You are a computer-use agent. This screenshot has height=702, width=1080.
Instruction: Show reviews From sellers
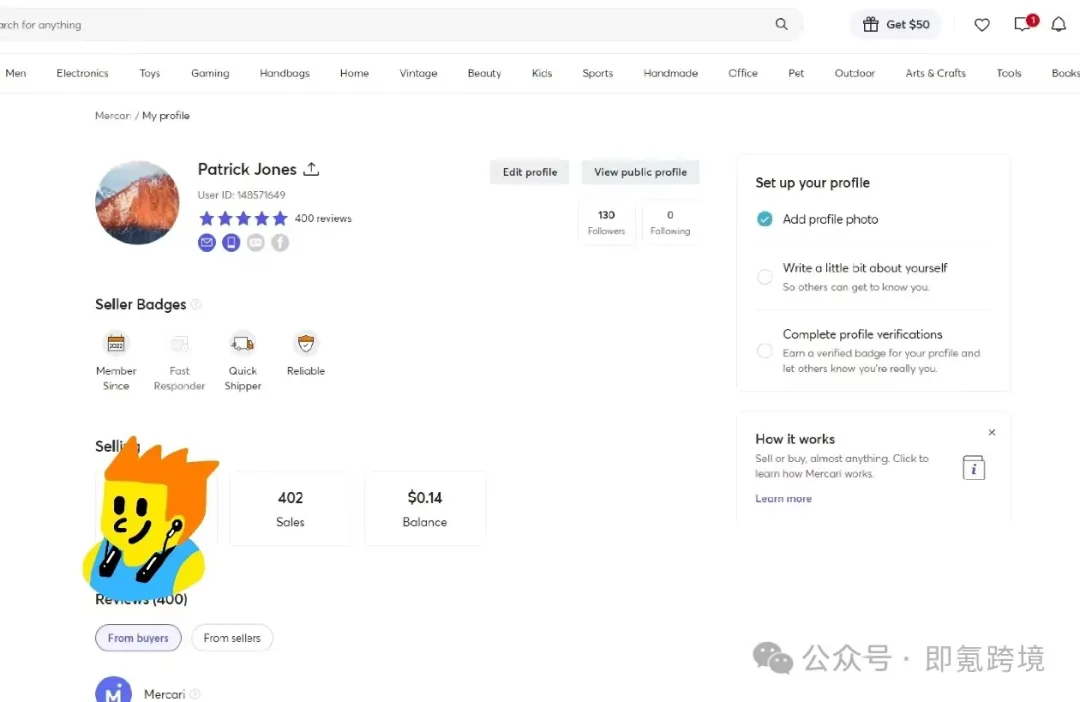pyautogui.click(x=232, y=638)
